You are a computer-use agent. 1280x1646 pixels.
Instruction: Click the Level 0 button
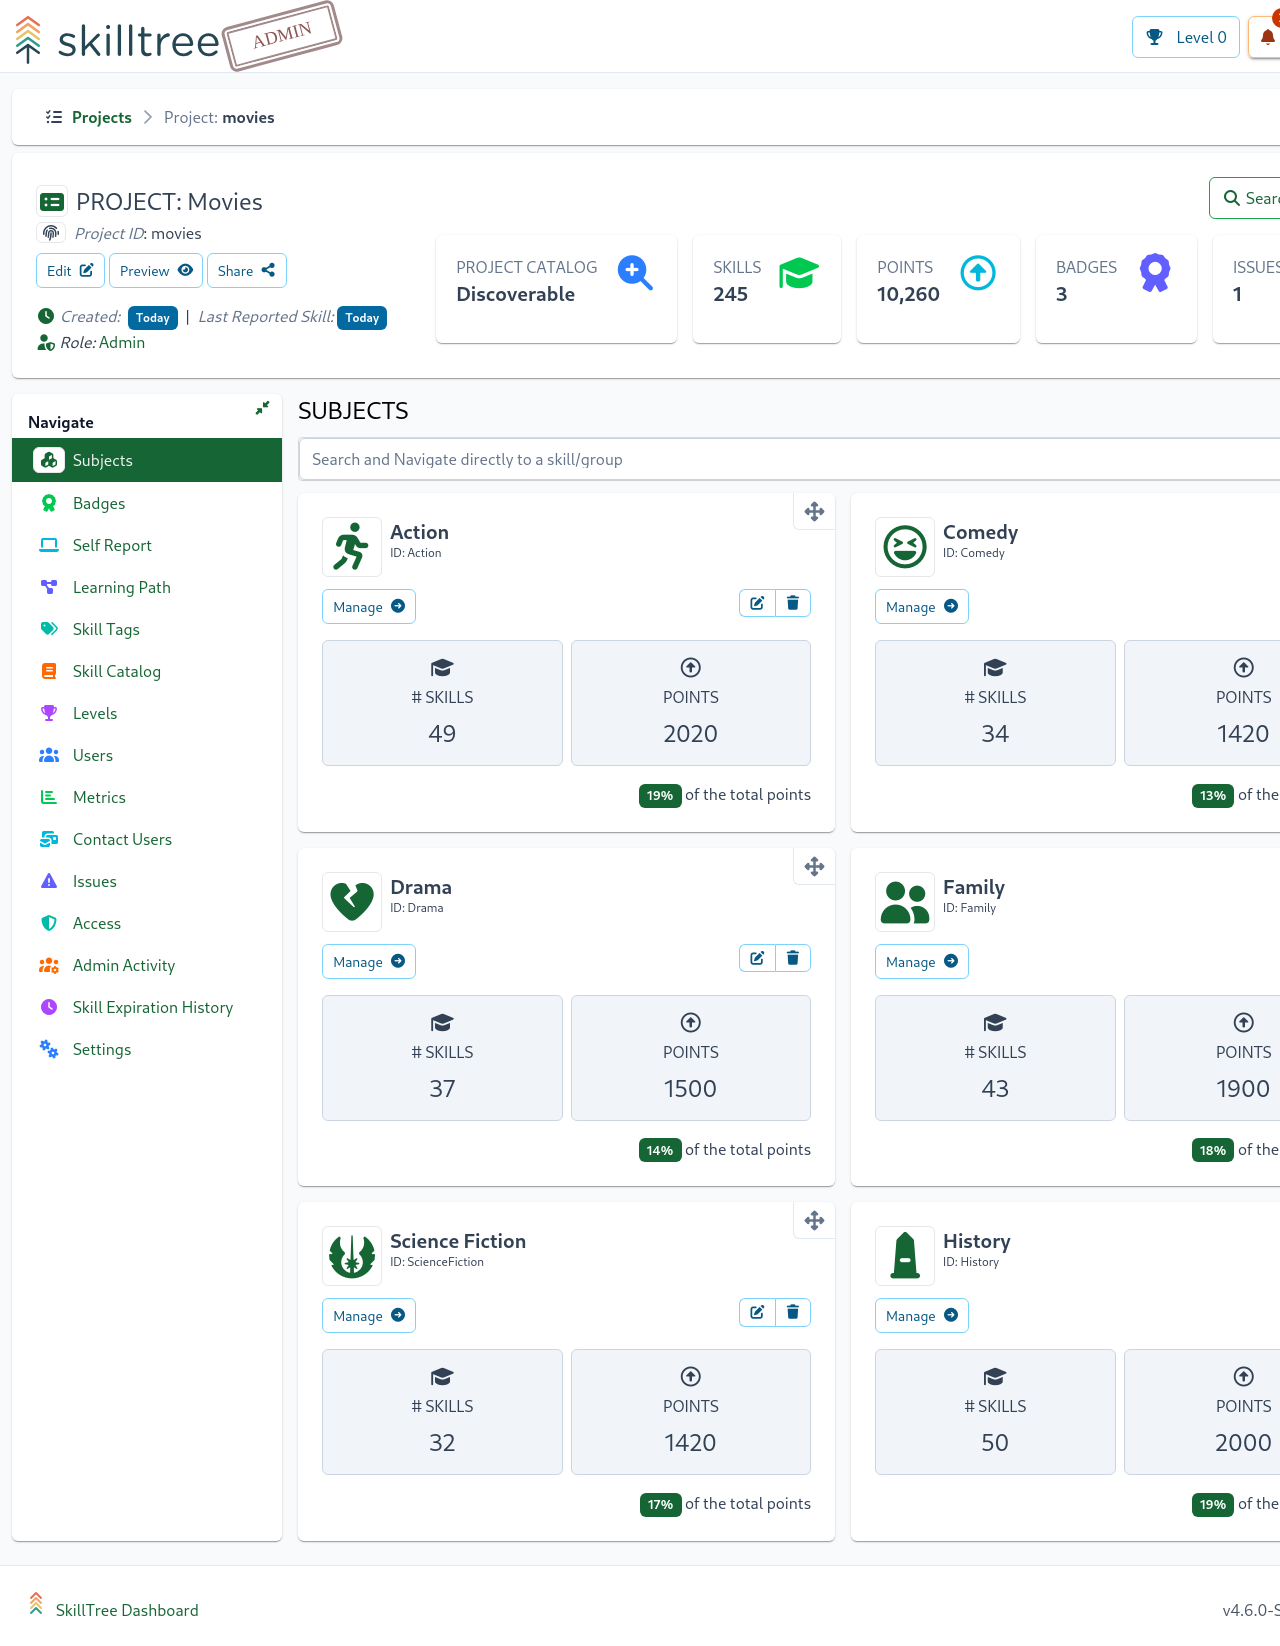(x=1186, y=37)
